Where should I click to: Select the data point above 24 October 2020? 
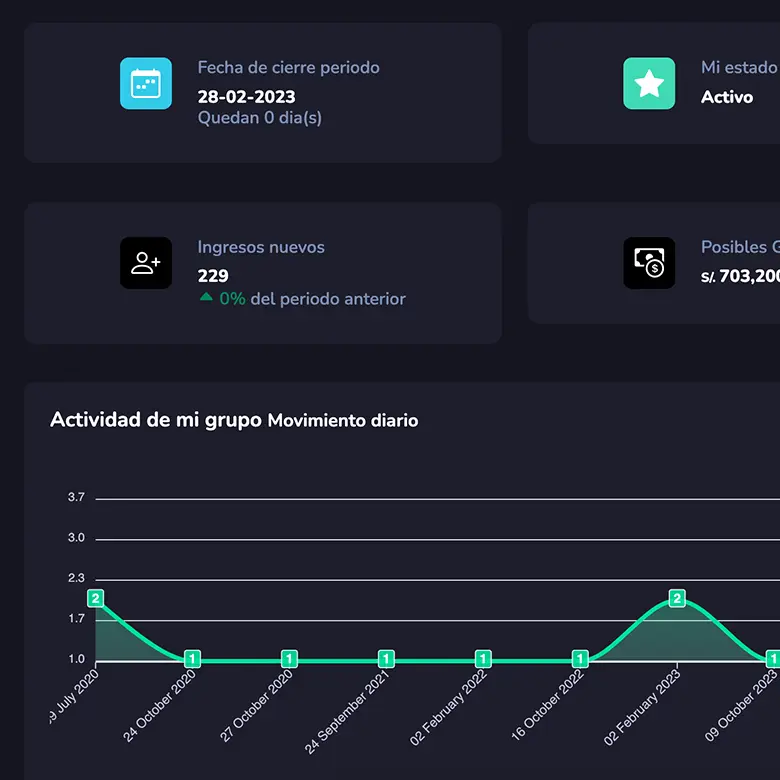click(193, 659)
